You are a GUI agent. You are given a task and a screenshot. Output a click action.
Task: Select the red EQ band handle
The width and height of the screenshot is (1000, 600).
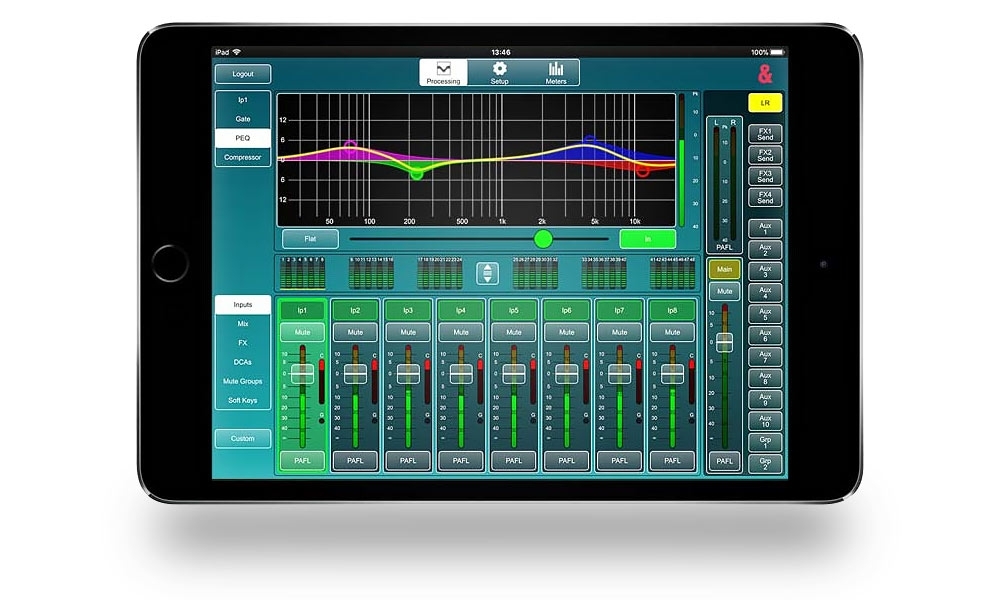tap(642, 171)
